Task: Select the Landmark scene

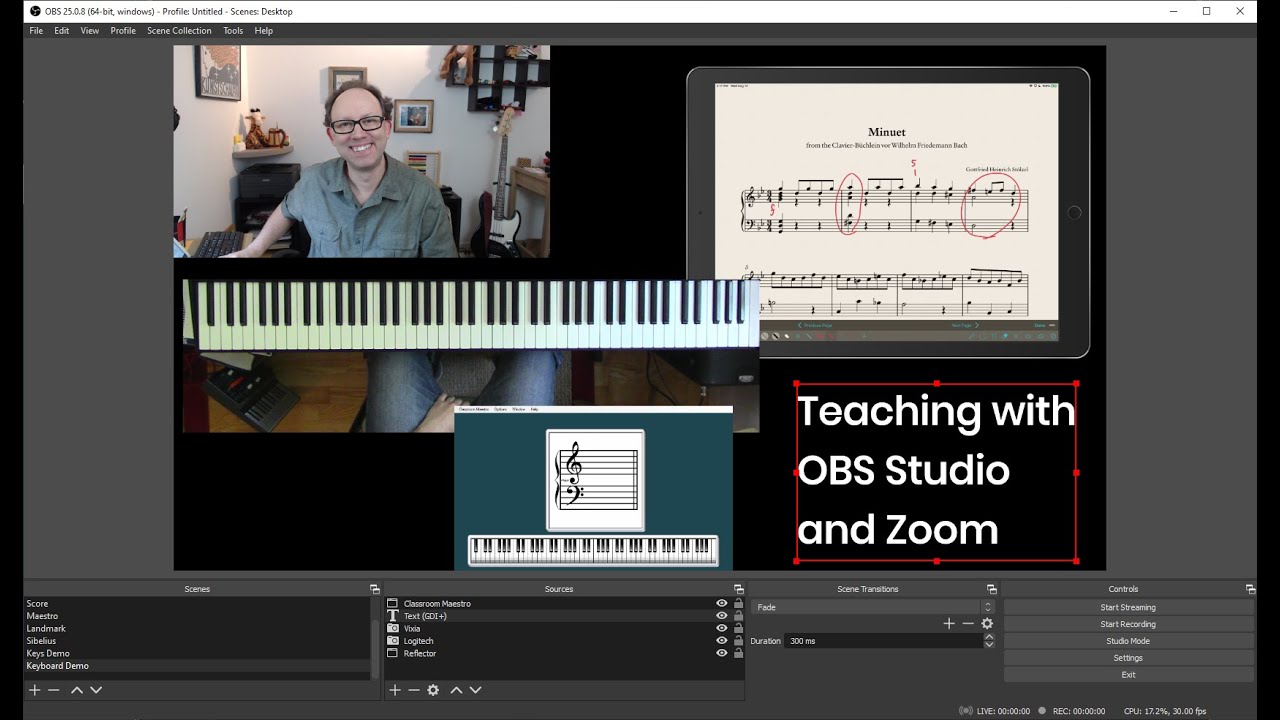Action: (x=197, y=628)
